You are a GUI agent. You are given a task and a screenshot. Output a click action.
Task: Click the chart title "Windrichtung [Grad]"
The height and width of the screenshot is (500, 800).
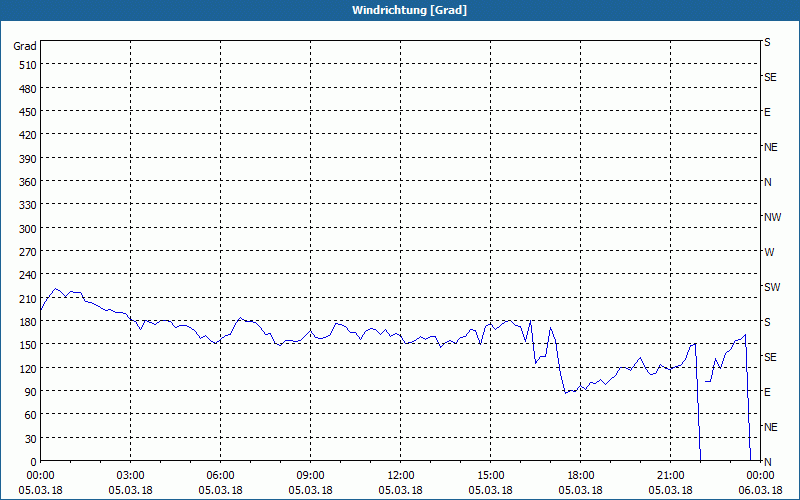[409, 10]
